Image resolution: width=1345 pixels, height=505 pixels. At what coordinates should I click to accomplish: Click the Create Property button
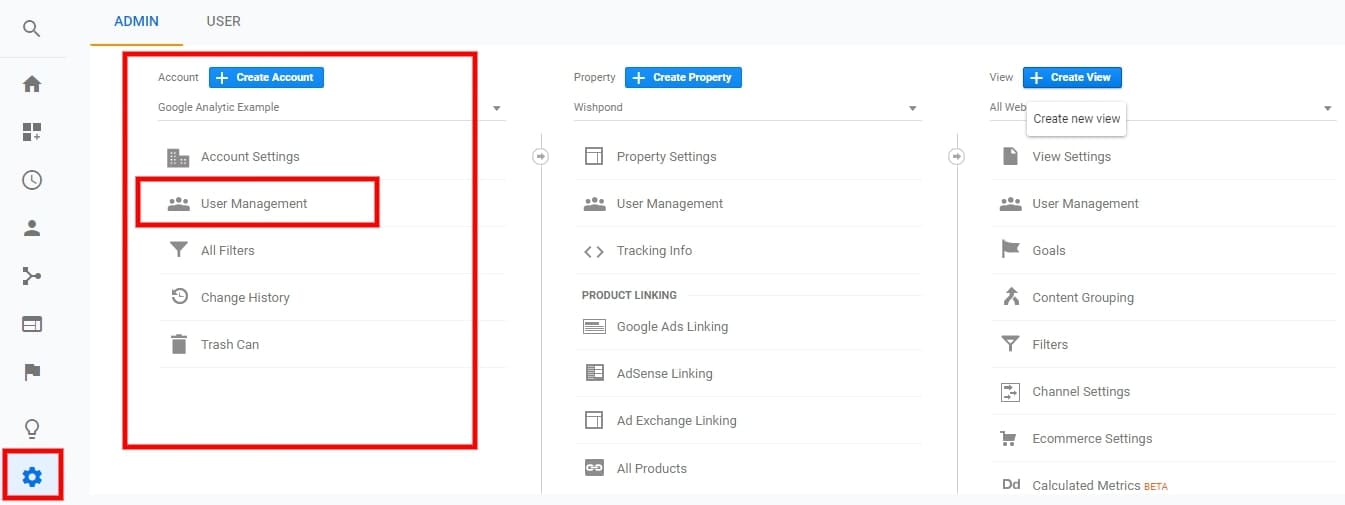point(683,77)
